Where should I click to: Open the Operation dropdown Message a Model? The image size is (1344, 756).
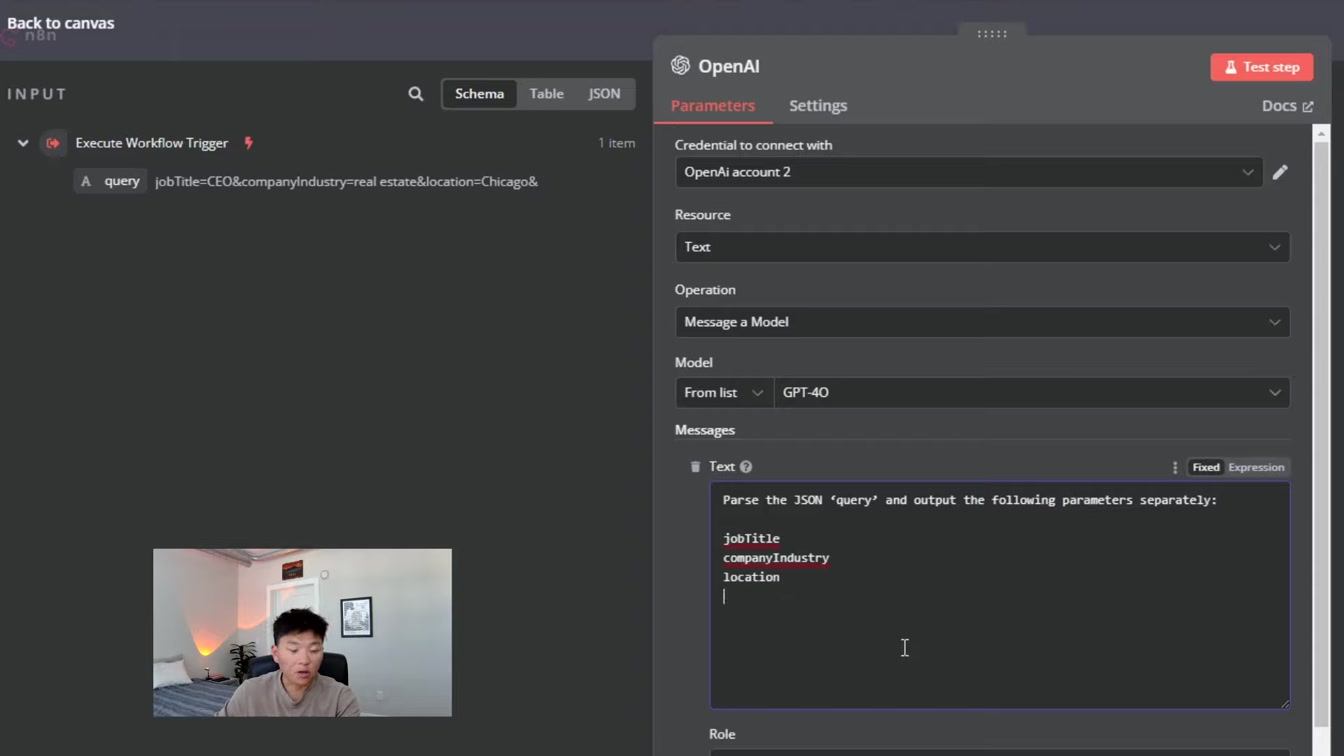pos(982,322)
